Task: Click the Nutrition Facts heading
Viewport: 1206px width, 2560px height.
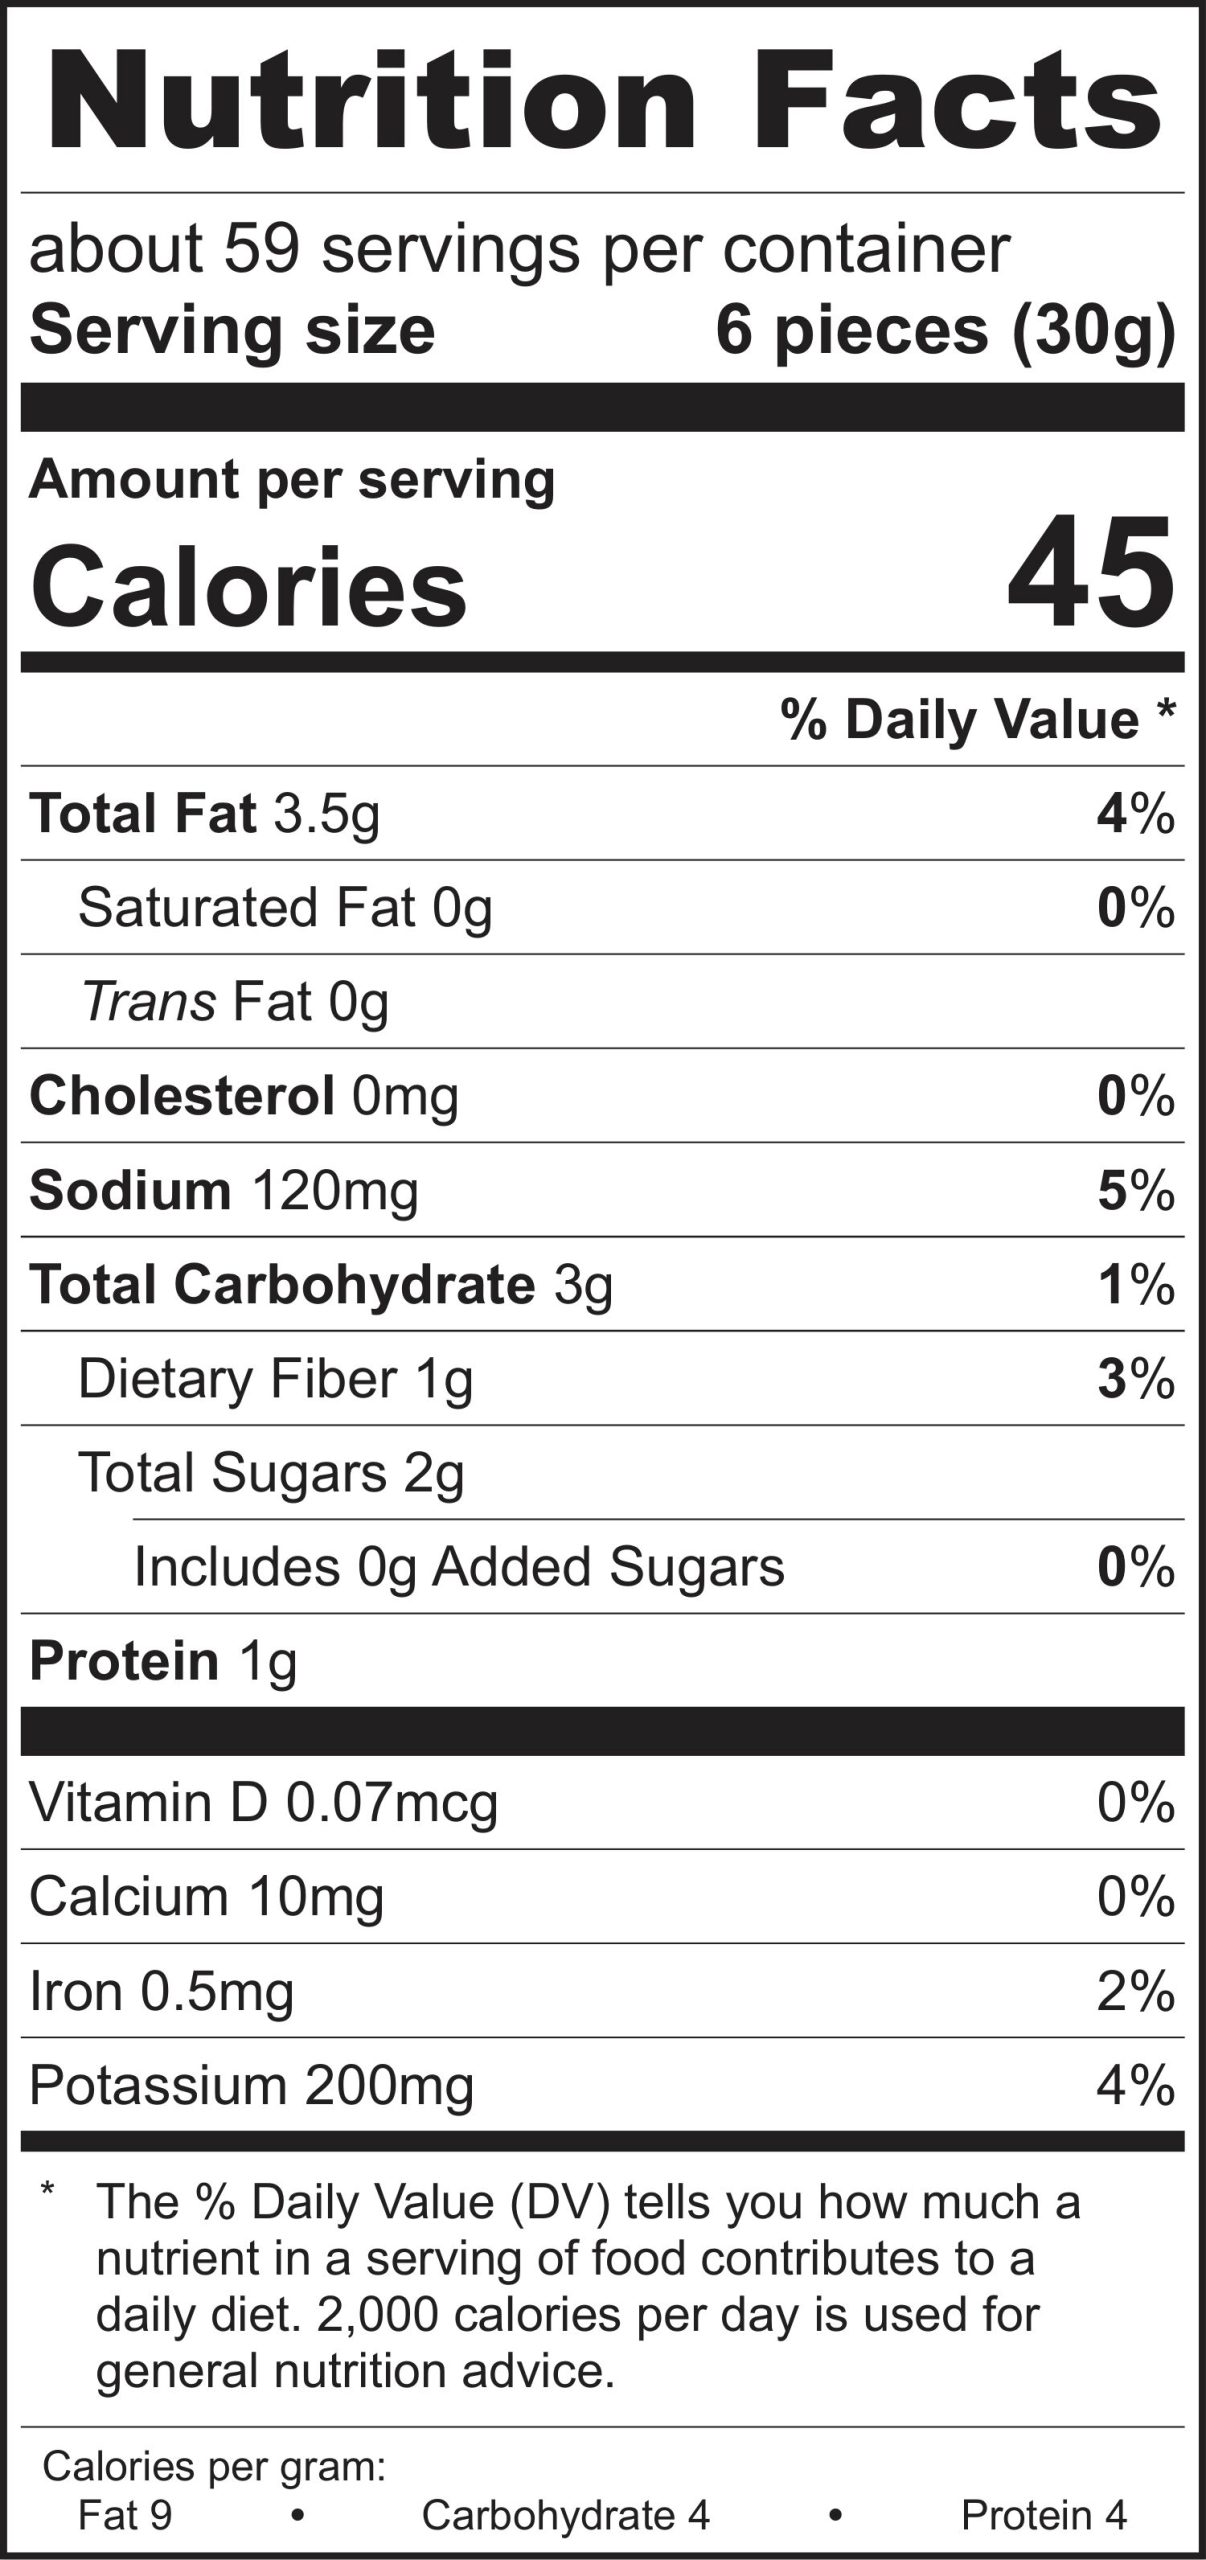Action: click(603, 103)
